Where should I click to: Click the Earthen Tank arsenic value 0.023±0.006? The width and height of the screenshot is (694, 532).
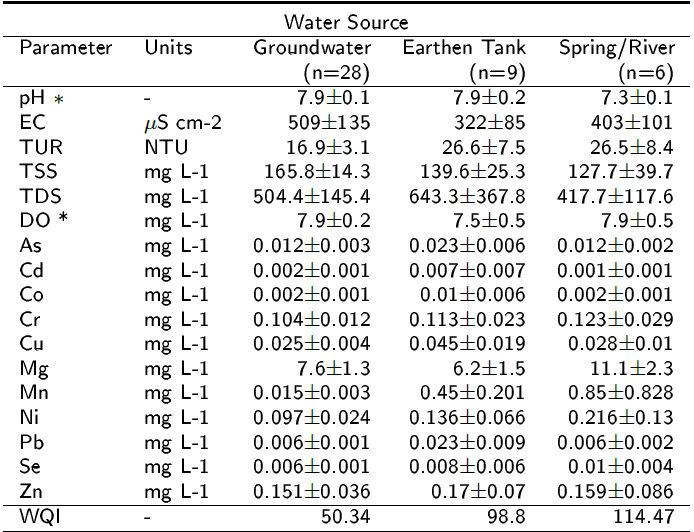tap(468, 245)
